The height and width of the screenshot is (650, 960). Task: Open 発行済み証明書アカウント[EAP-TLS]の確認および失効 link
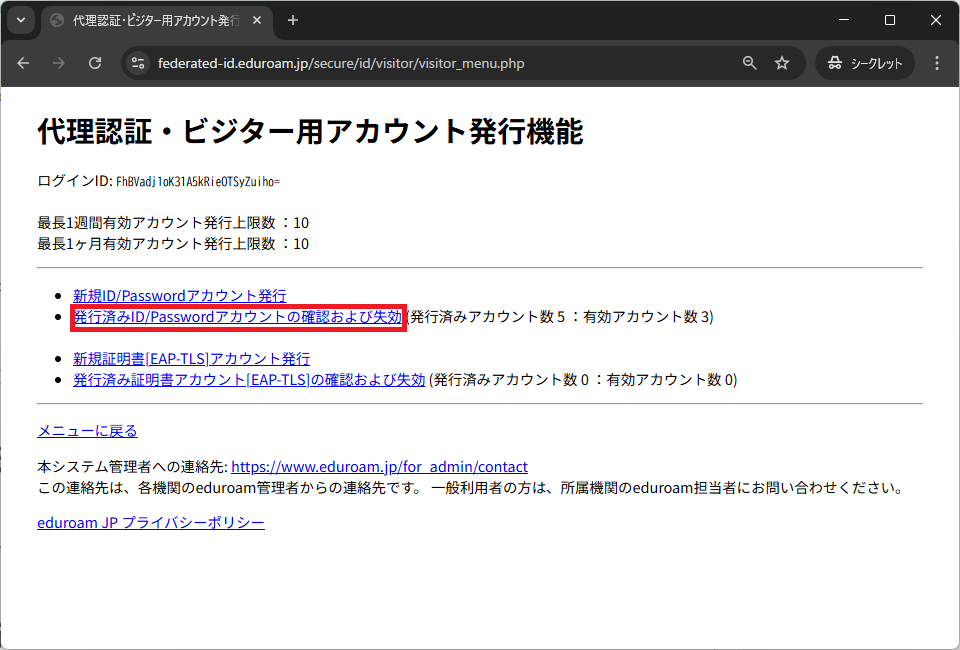coord(249,380)
